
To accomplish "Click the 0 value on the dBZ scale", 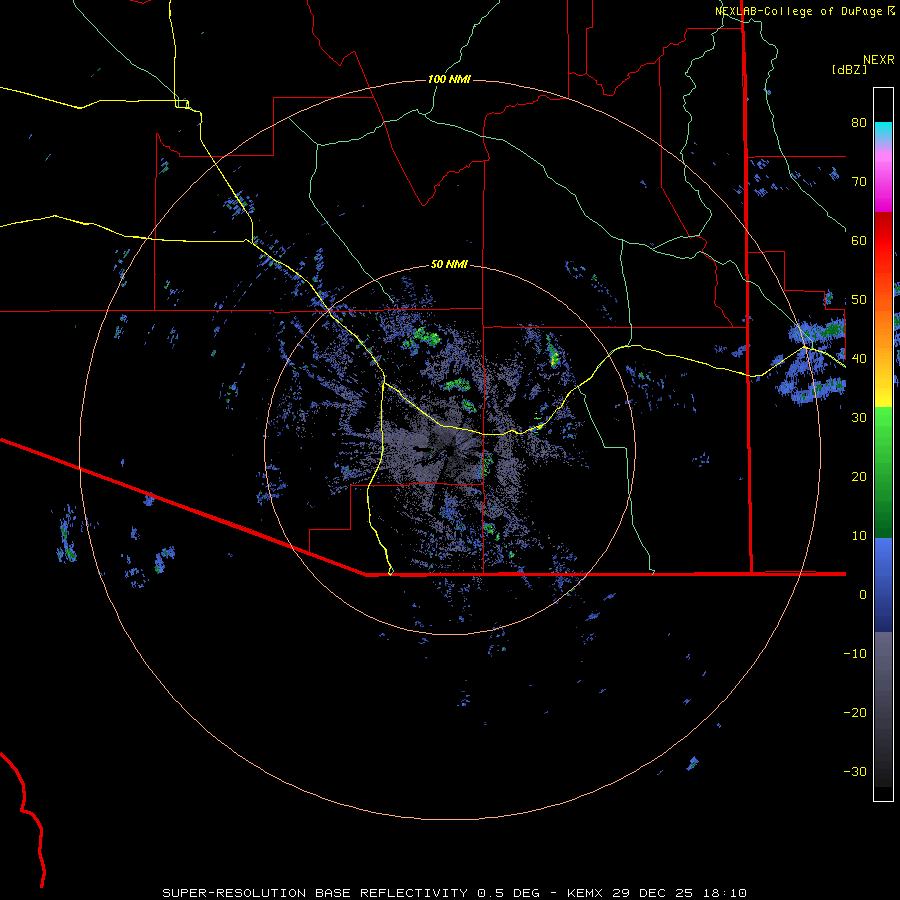I will [863, 595].
